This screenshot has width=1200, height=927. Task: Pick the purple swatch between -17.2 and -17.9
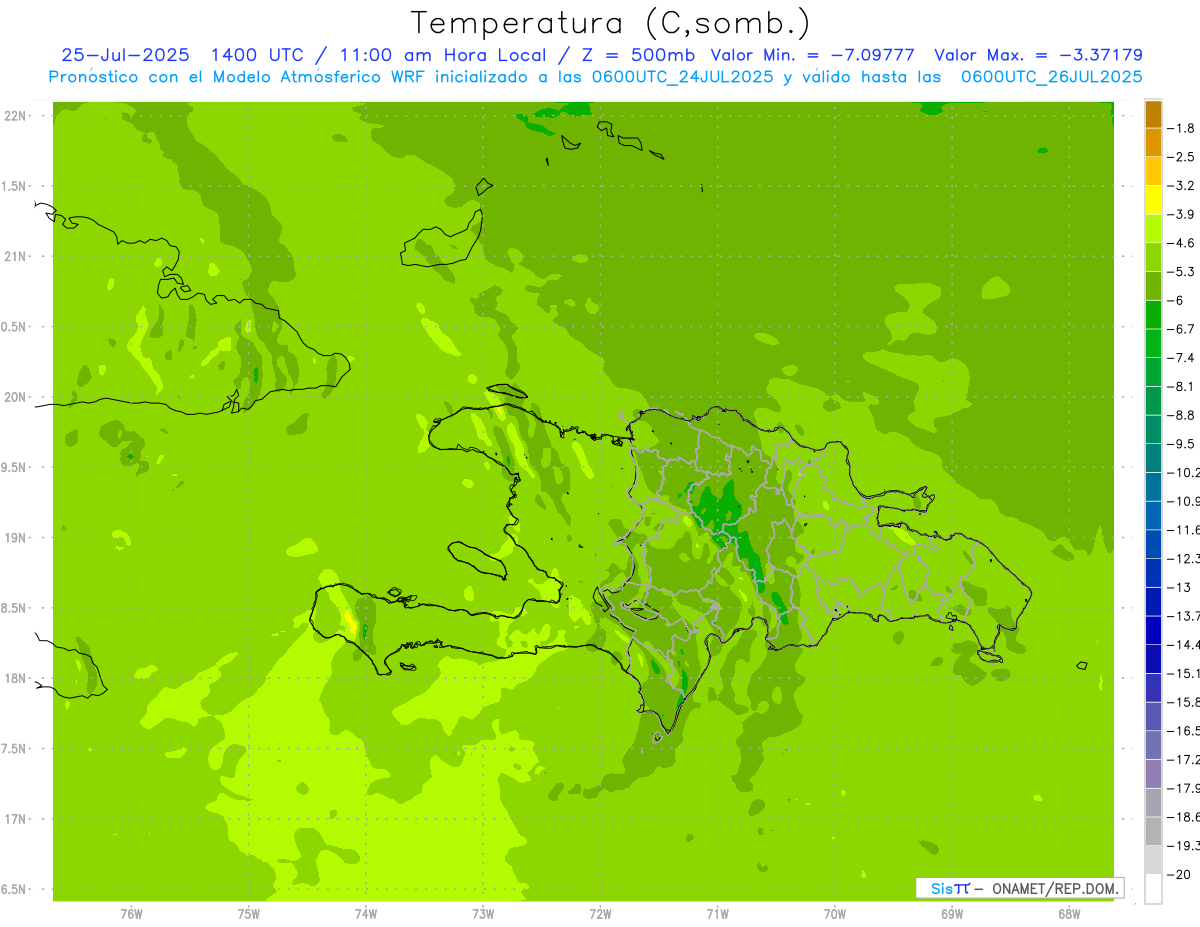pyautogui.click(x=1153, y=773)
